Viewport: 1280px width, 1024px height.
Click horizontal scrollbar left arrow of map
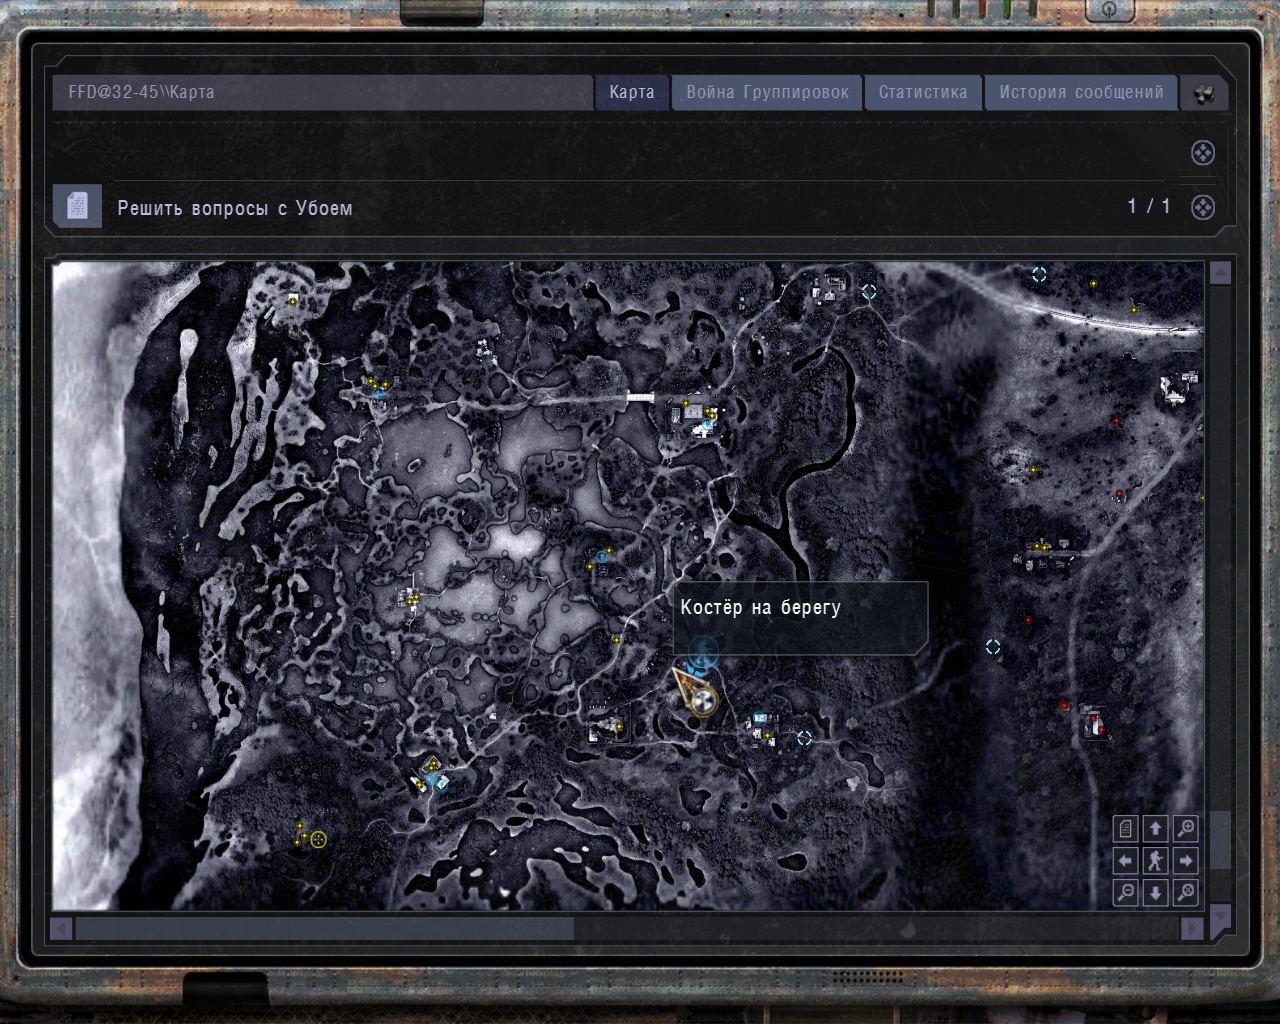[61, 929]
